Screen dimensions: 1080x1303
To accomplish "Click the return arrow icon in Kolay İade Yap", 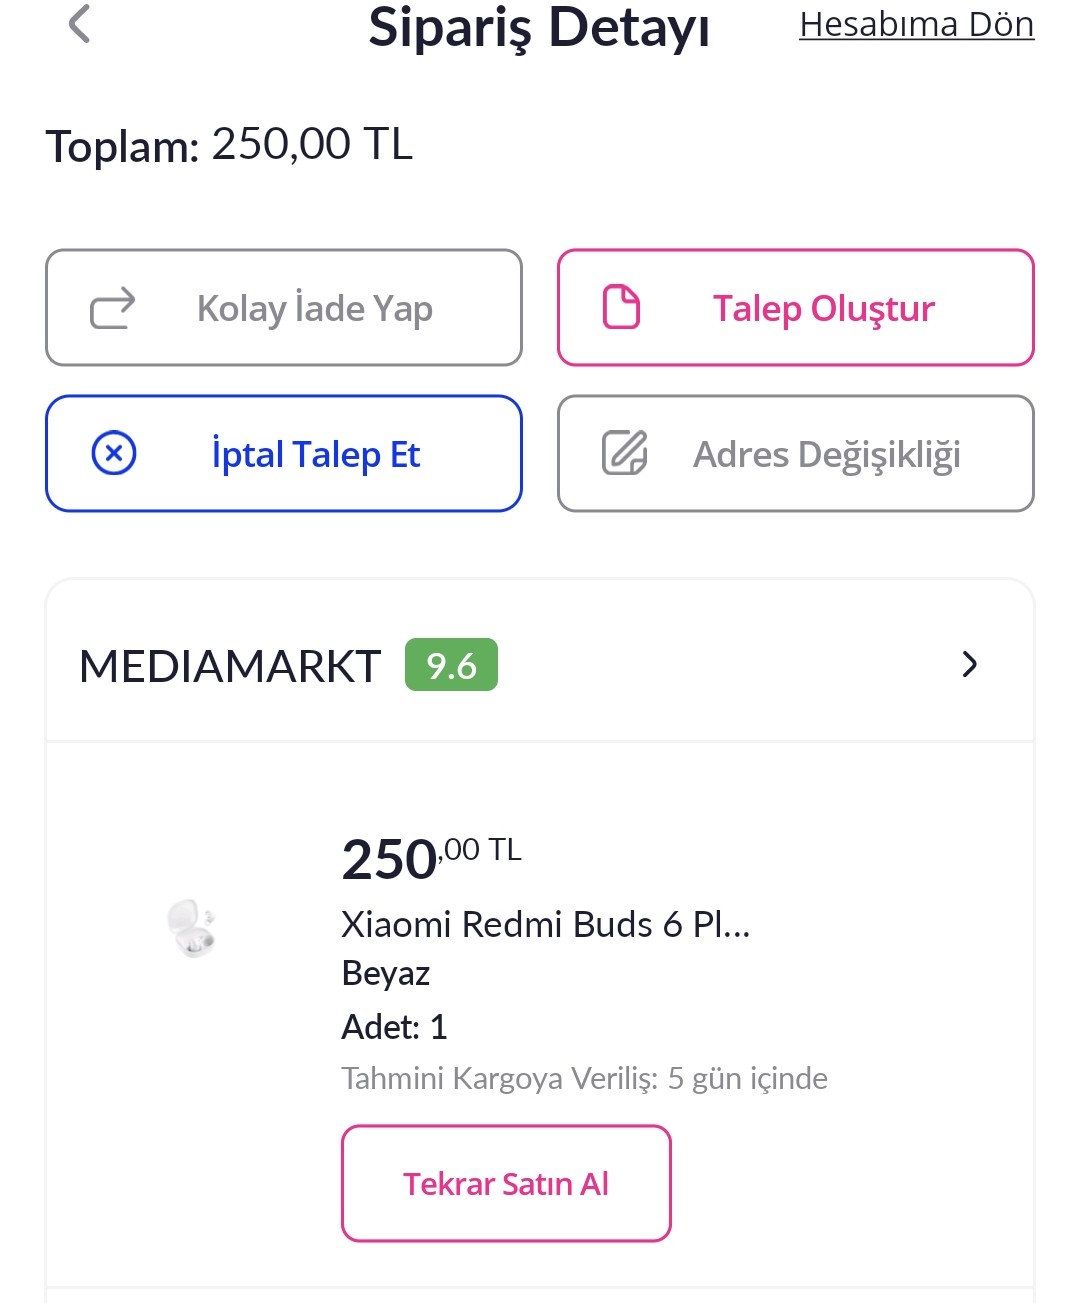I will 112,308.
